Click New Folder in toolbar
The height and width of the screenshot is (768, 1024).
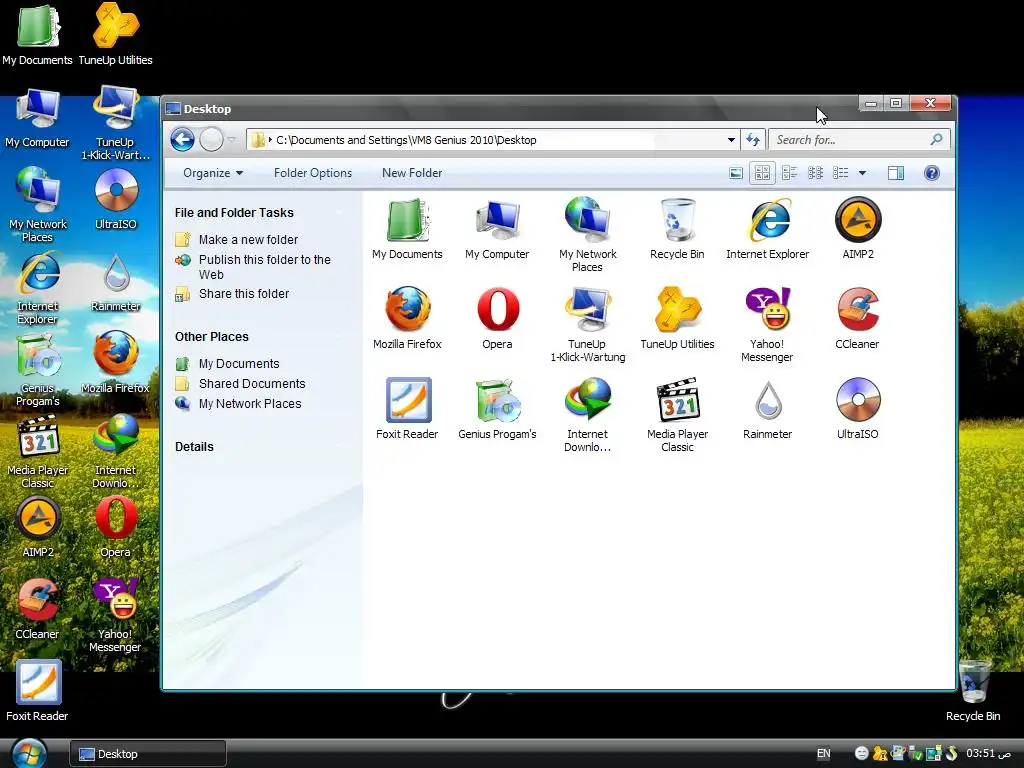point(412,173)
